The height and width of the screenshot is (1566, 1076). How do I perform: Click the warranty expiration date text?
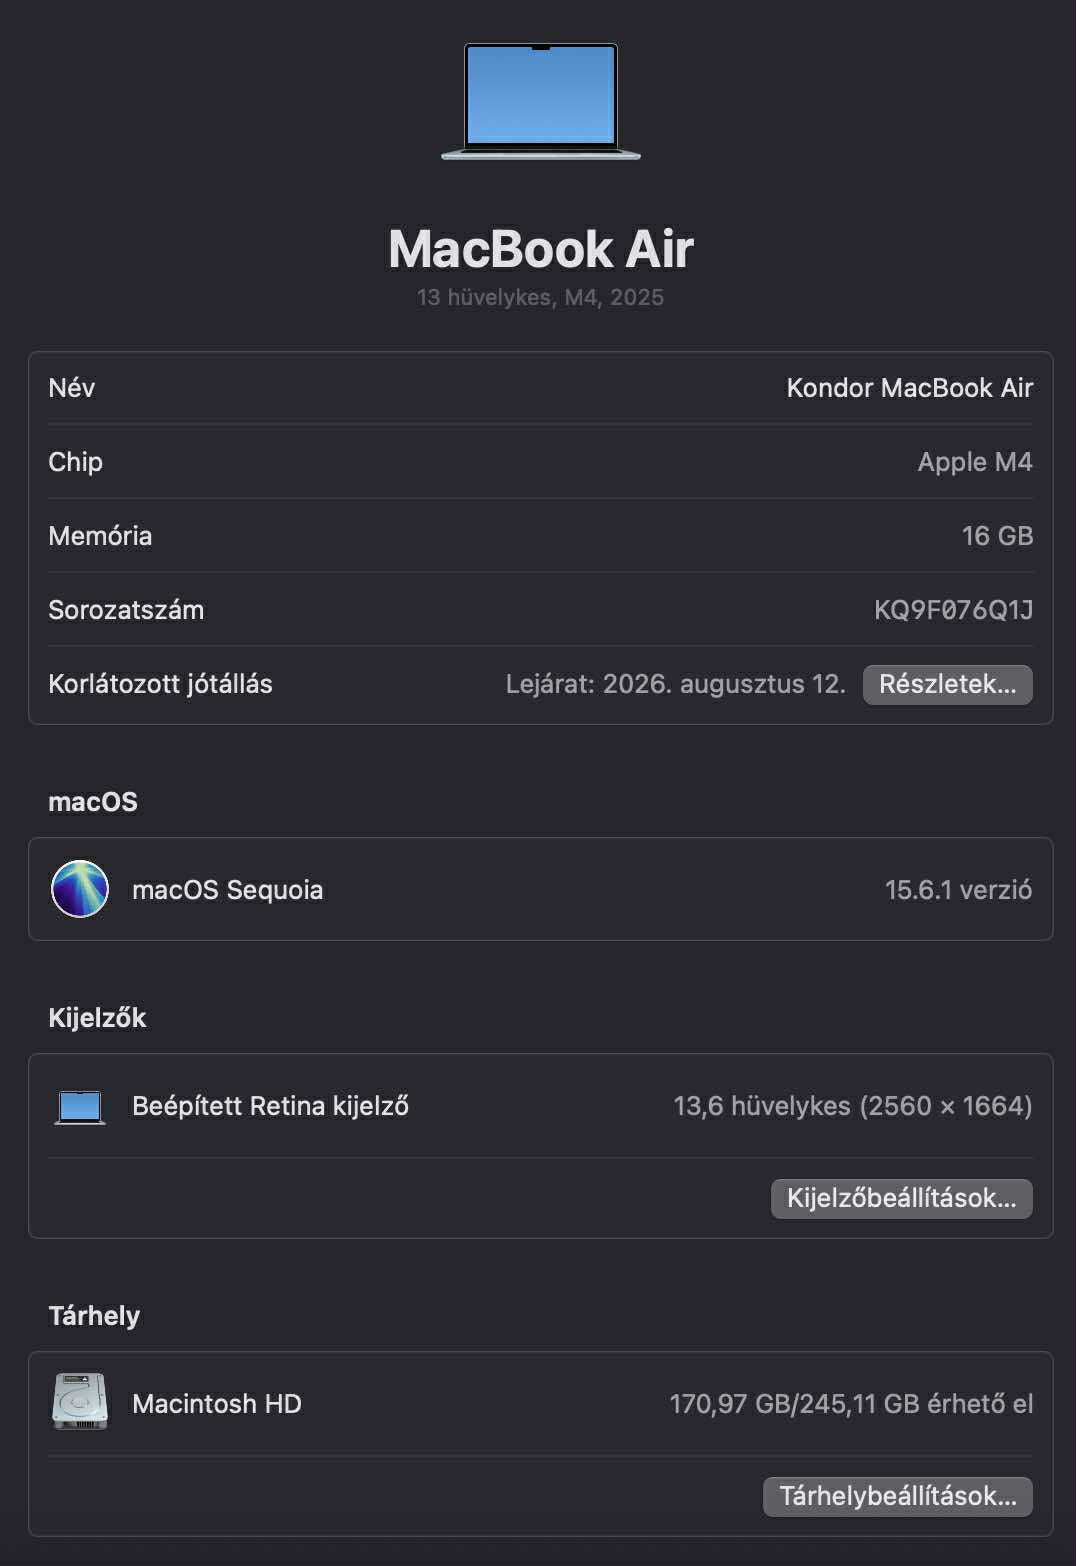click(x=675, y=684)
